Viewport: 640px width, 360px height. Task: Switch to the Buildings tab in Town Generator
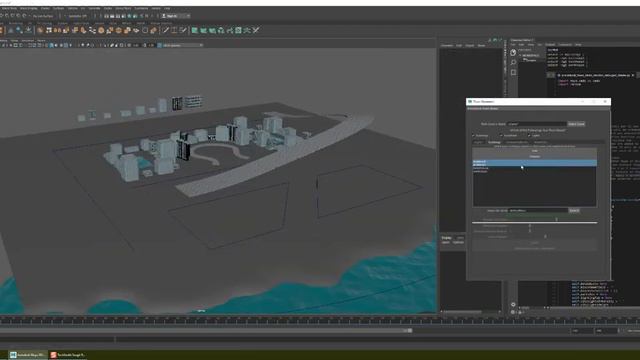pos(494,142)
